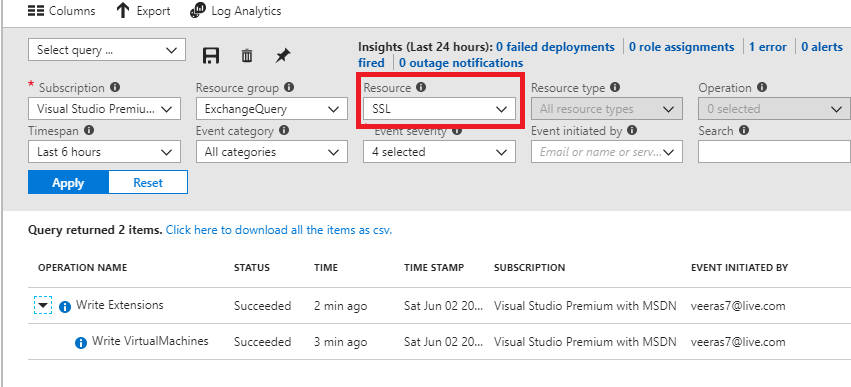Open the Write Extensions operation
The height and width of the screenshot is (387, 851).
point(119,305)
